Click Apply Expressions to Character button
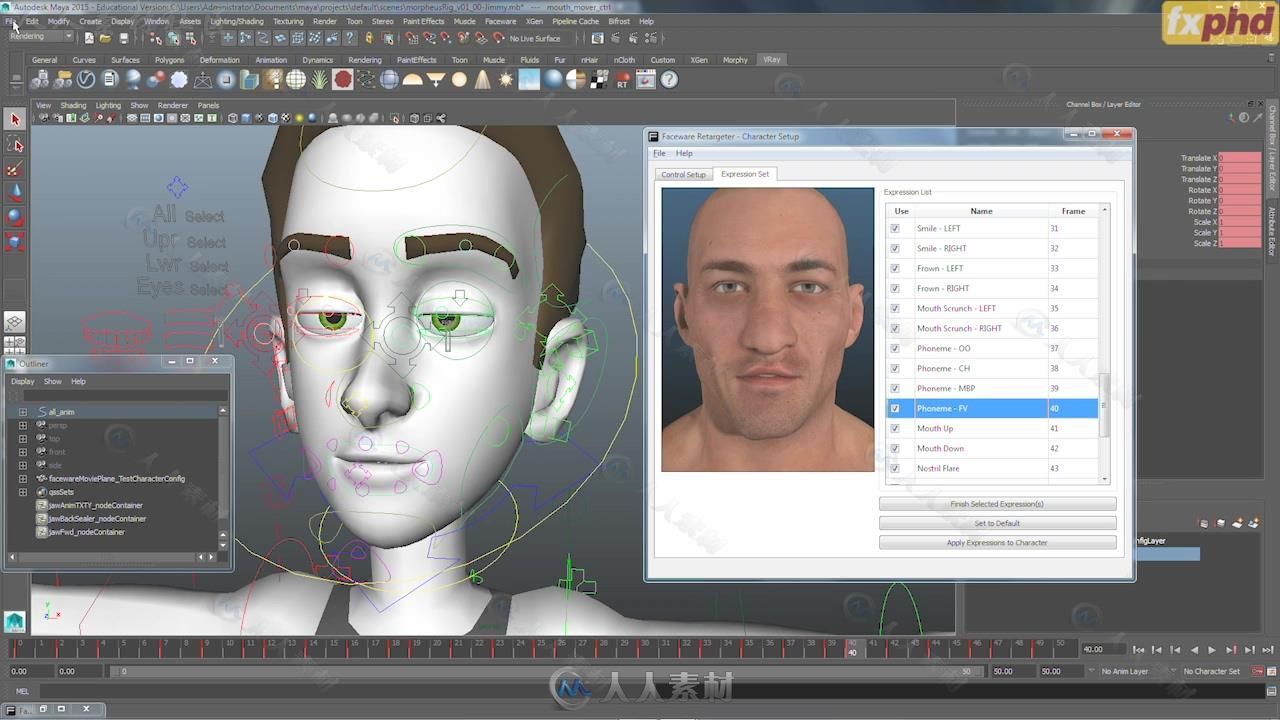This screenshot has height=720, width=1280. tap(997, 543)
